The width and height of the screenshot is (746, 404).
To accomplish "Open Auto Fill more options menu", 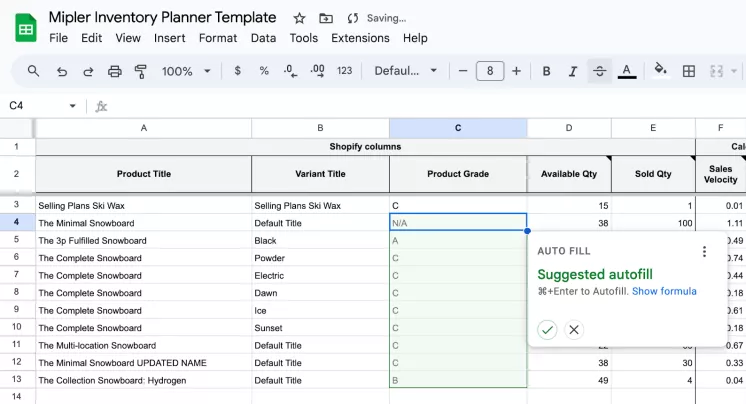I will [x=705, y=251].
